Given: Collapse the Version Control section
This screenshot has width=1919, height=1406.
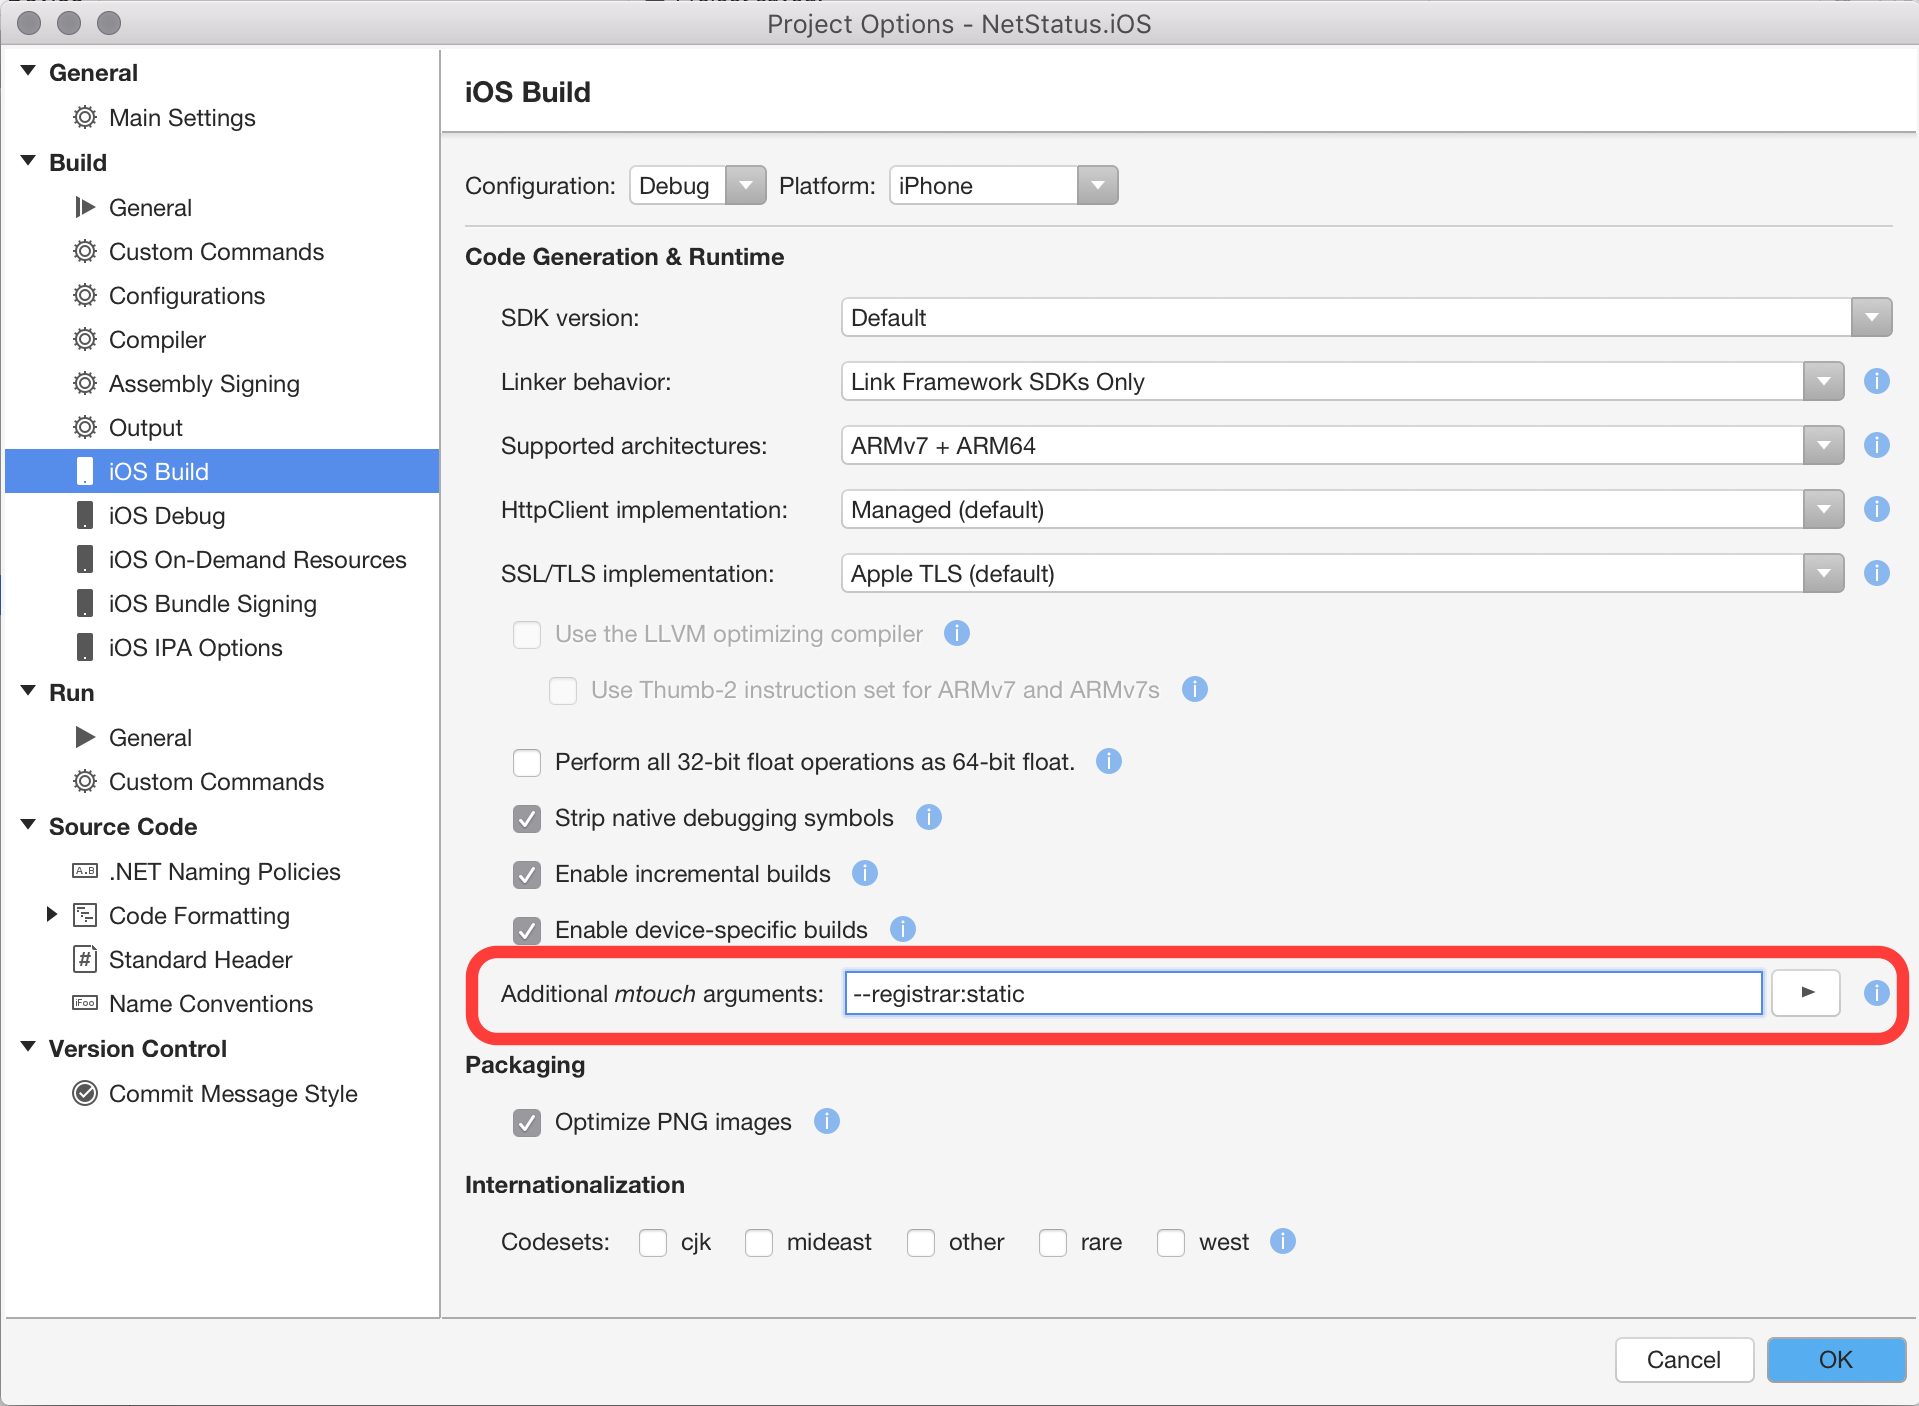Looking at the screenshot, I should pyautogui.click(x=28, y=1048).
